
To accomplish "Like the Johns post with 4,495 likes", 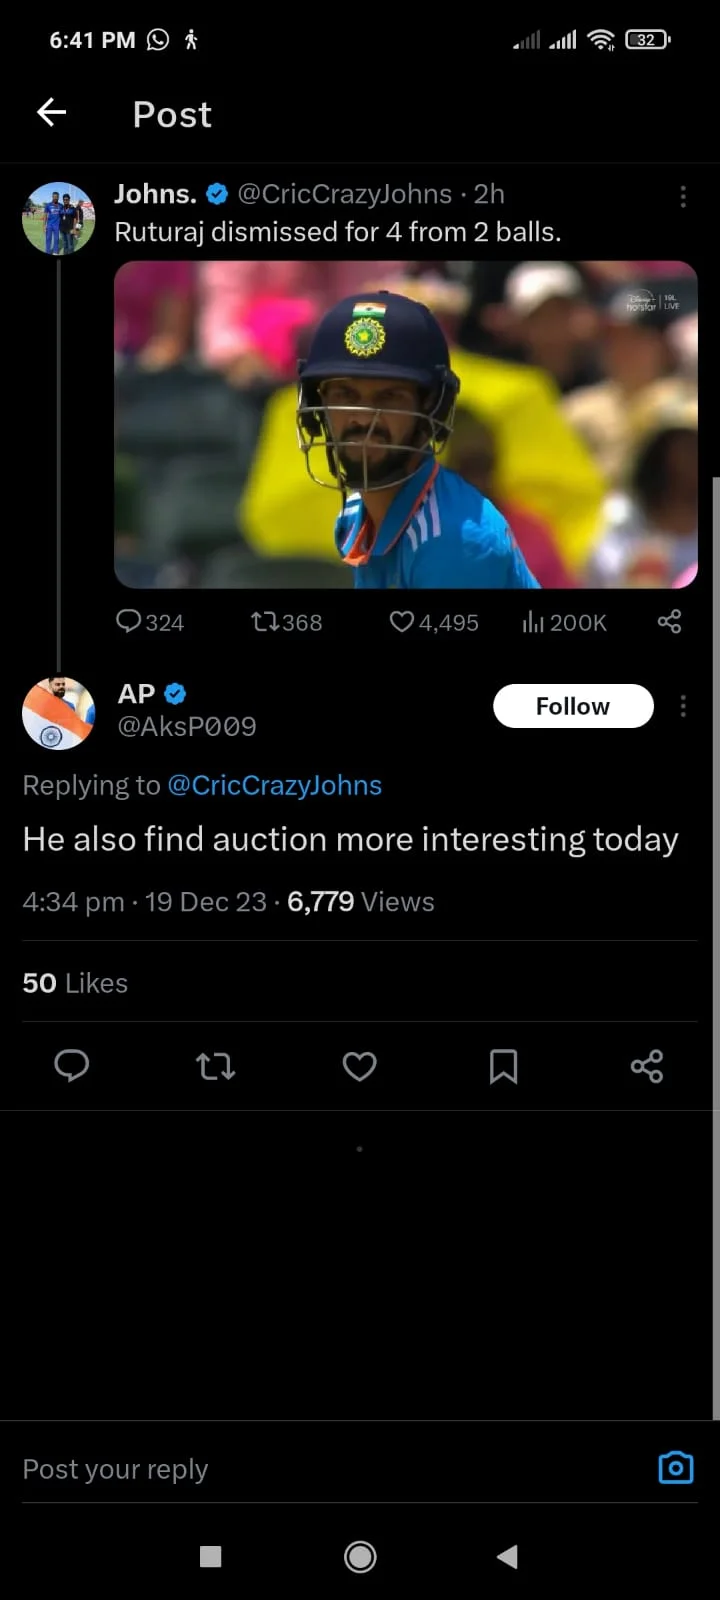I will click(x=433, y=622).
